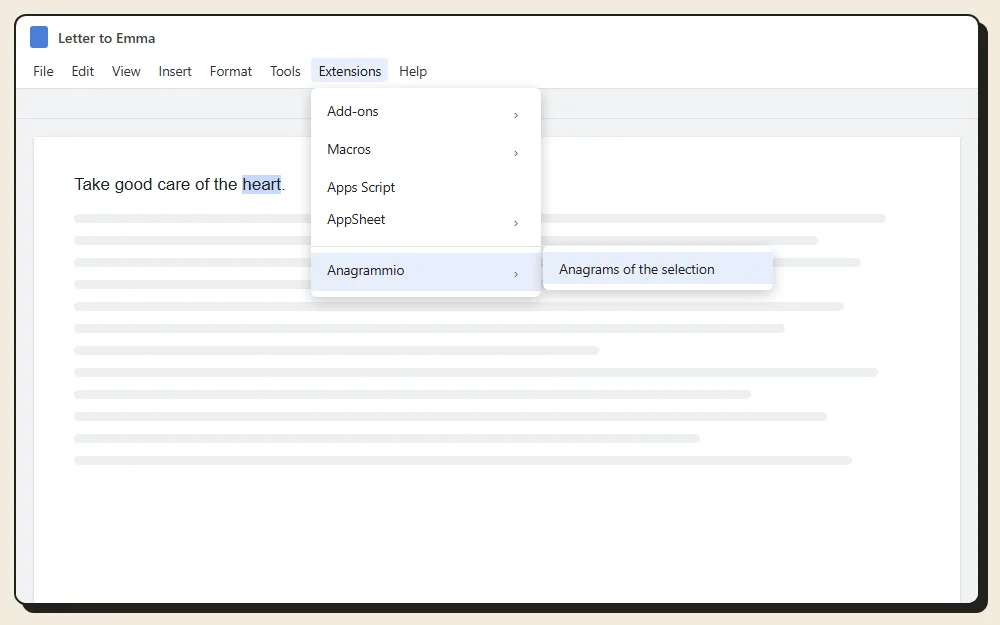Open the Insert menu

coord(175,71)
